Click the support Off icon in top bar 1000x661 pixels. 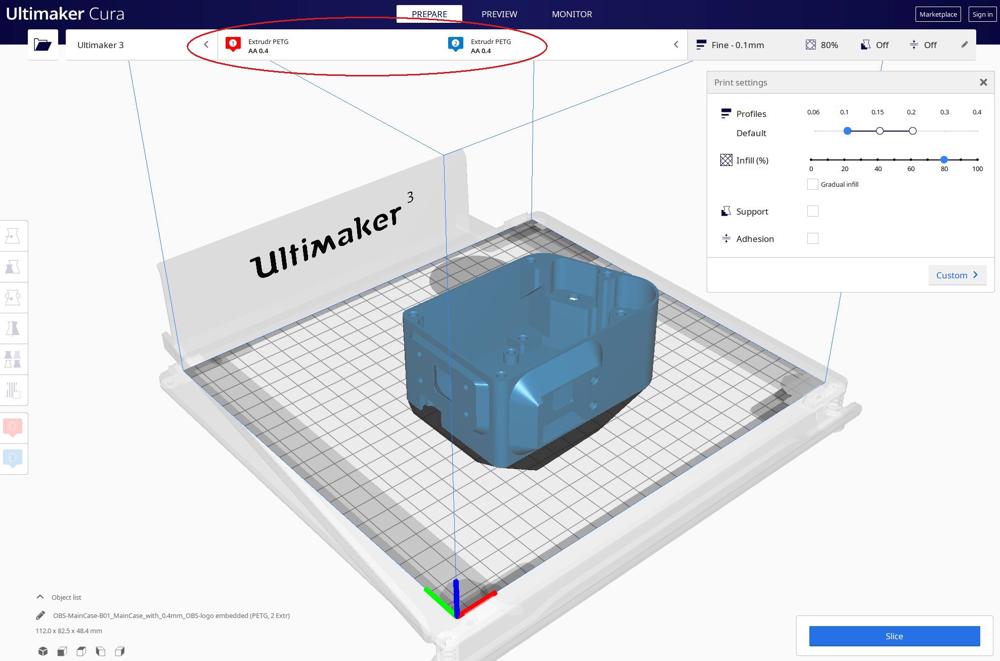click(x=865, y=45)
